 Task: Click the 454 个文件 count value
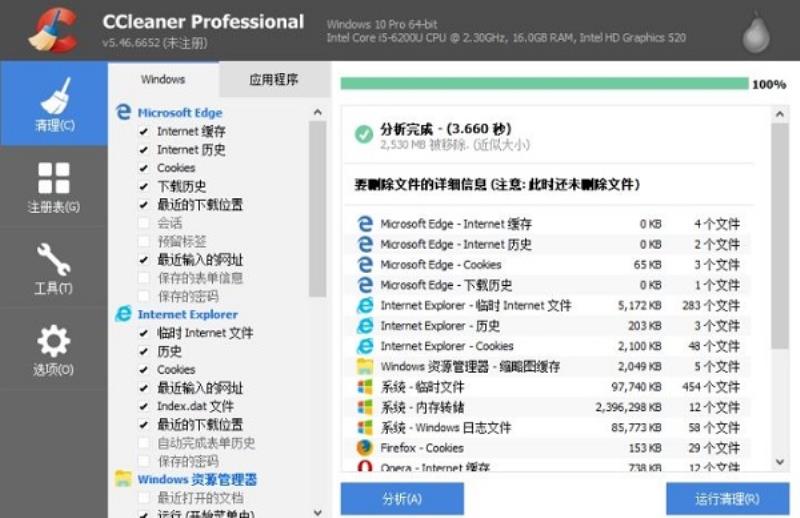[711, 387]
